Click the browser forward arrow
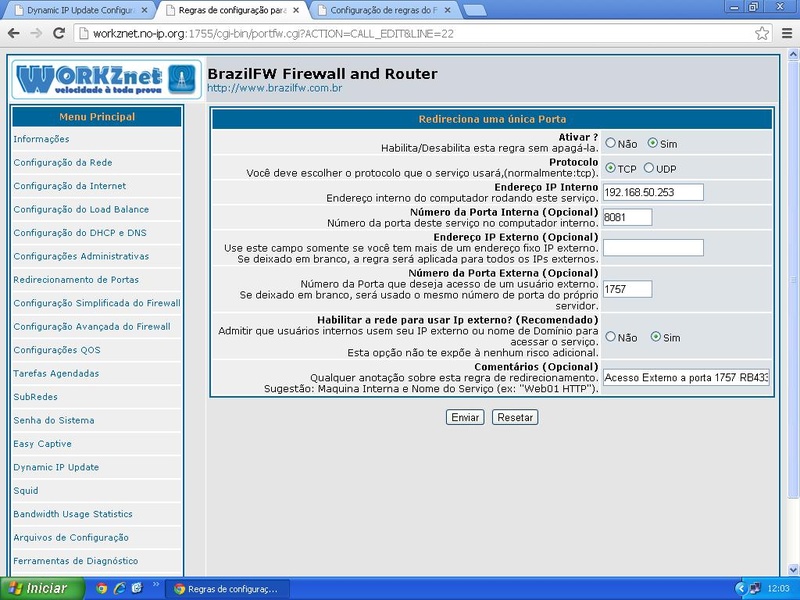The width and height of the screenshot is (800, 600). tap(36, 34)
